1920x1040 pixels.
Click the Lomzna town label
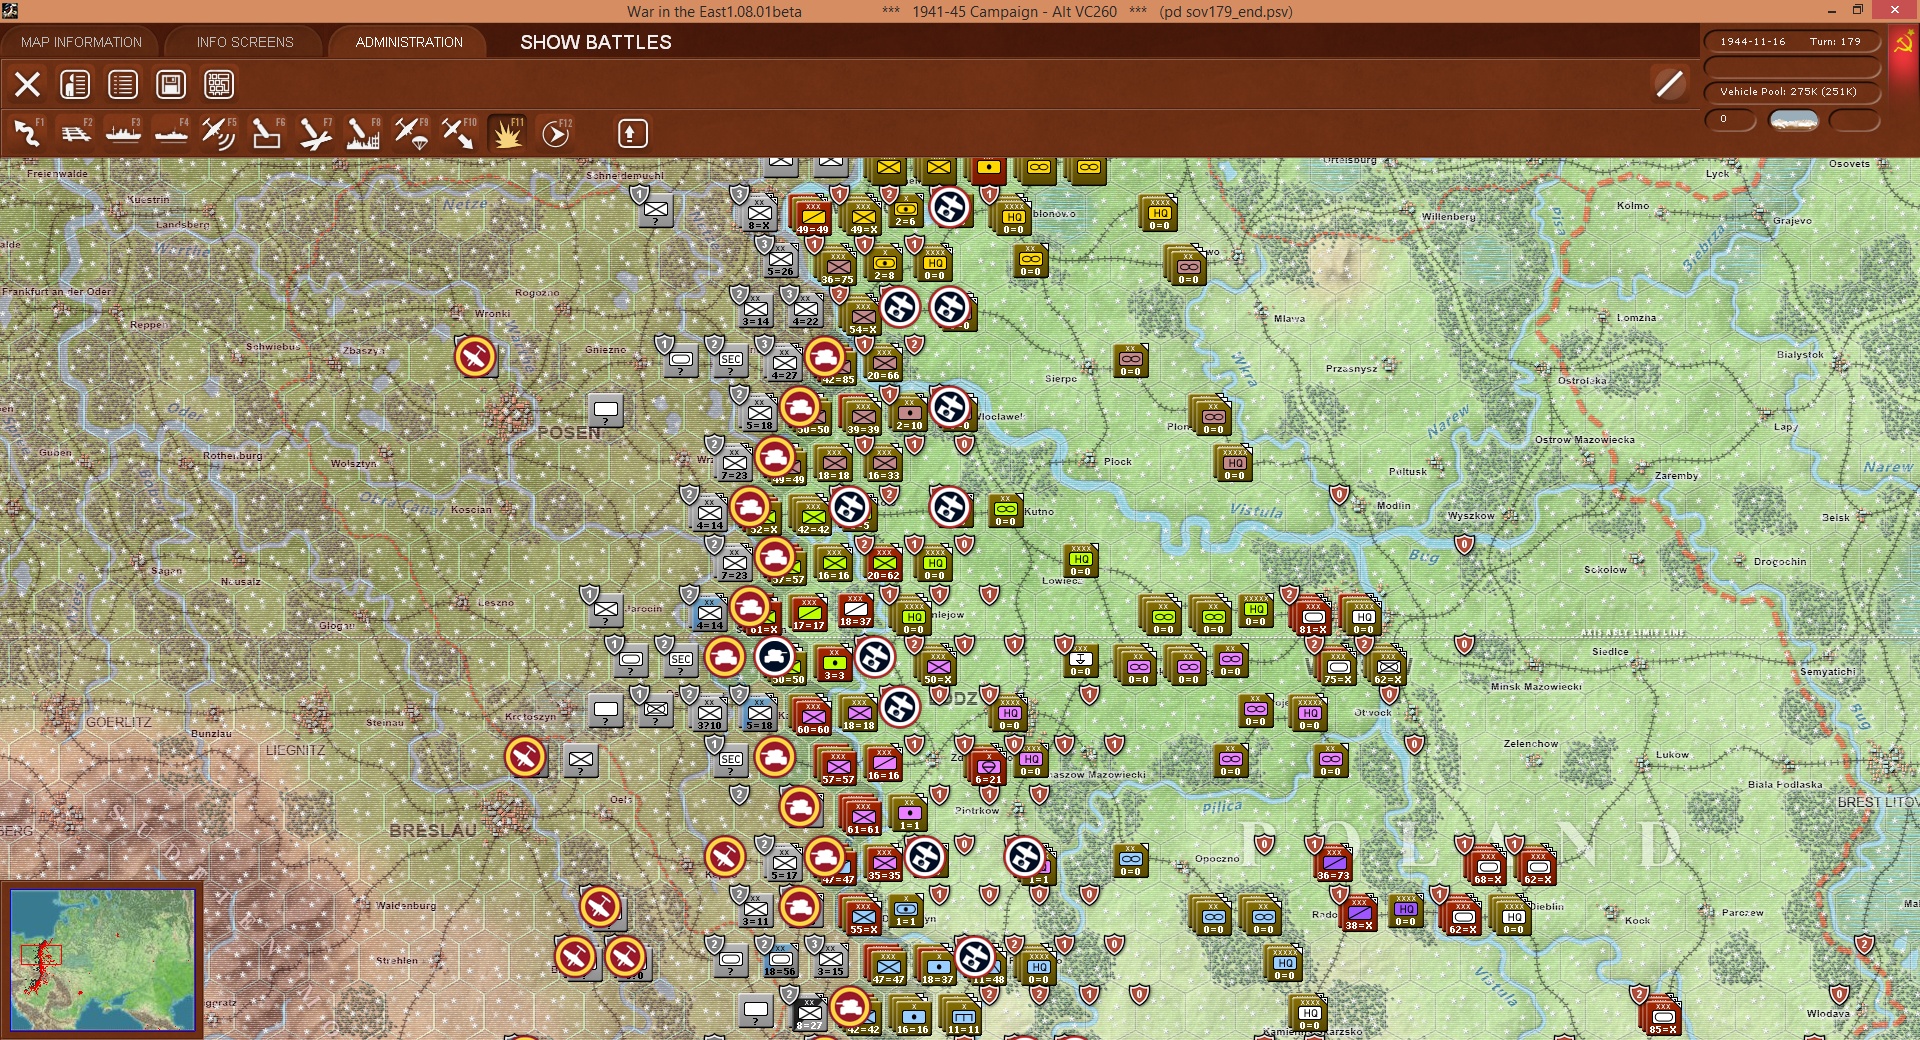click(1636, 318)
